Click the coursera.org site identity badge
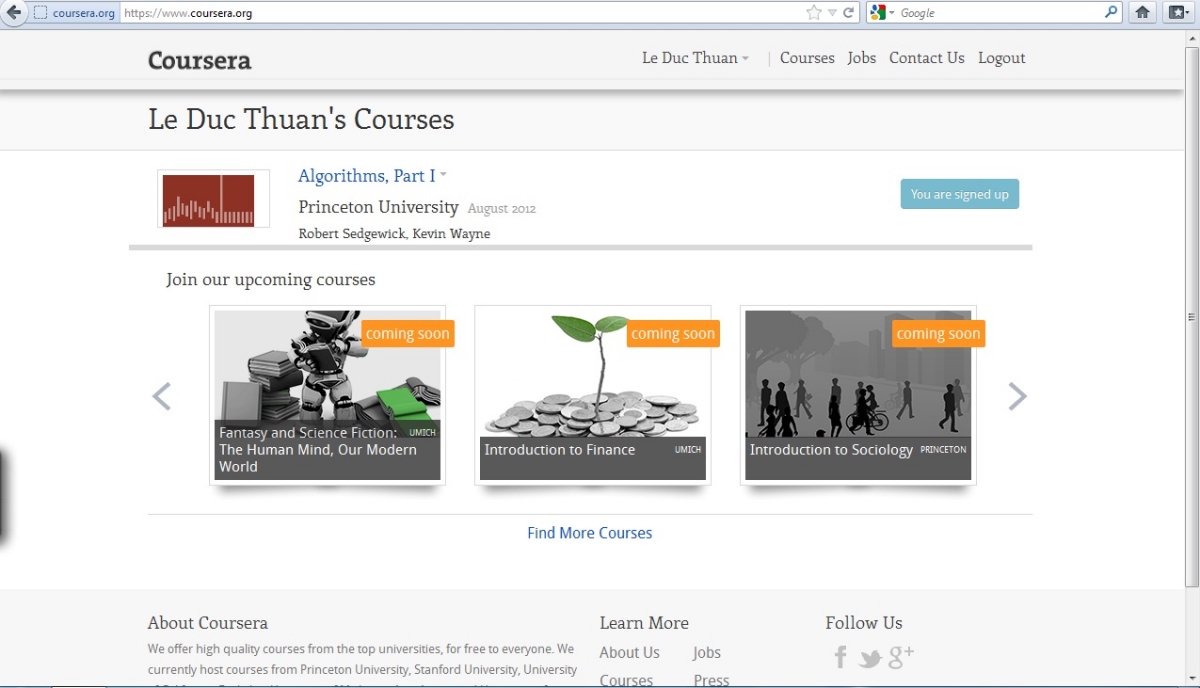Image resolution: width=1200 pixels, height=688 pixels. tap(75, 13)
